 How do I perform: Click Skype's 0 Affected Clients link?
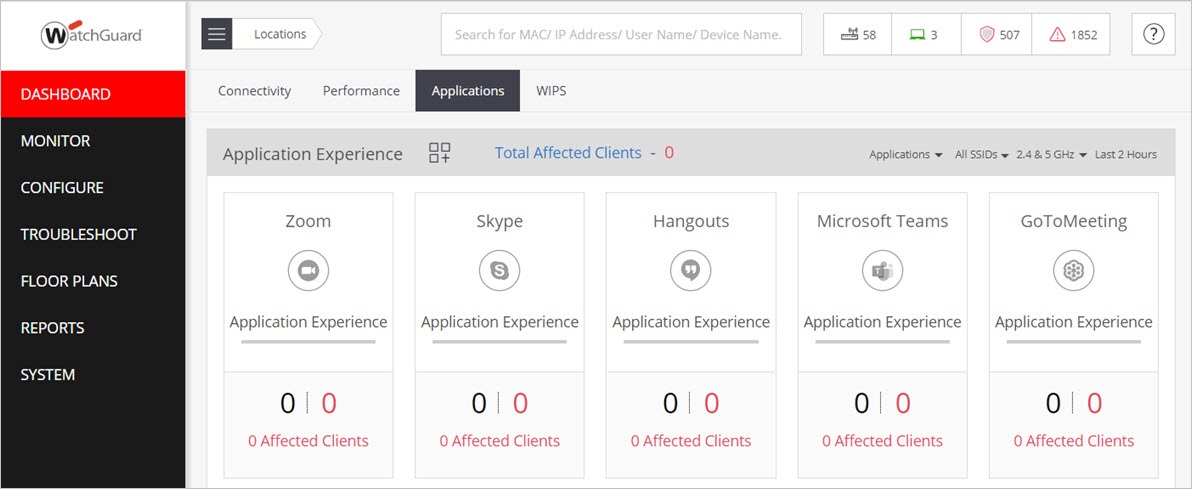point(499,441)
